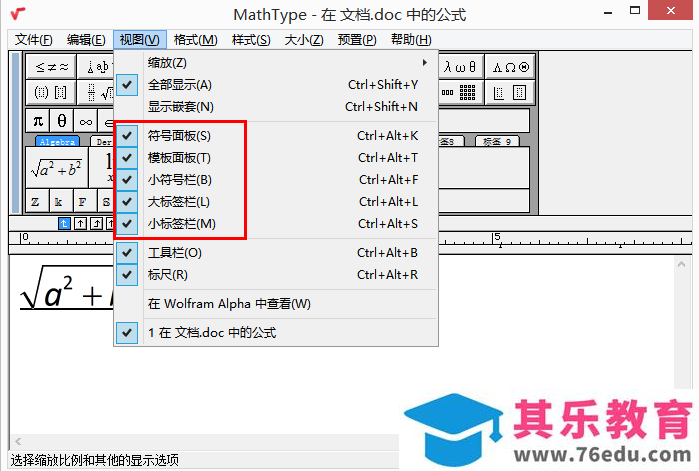Click the horizontal scrollbar left arrow

pos(18,442)
